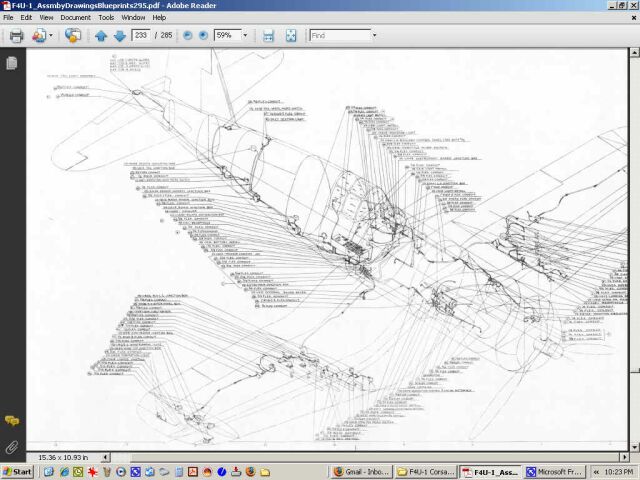Open the Comments panel in left sidebar
Image resolution: width=640 pixels, height=480 pixels.
coord(12,421)
